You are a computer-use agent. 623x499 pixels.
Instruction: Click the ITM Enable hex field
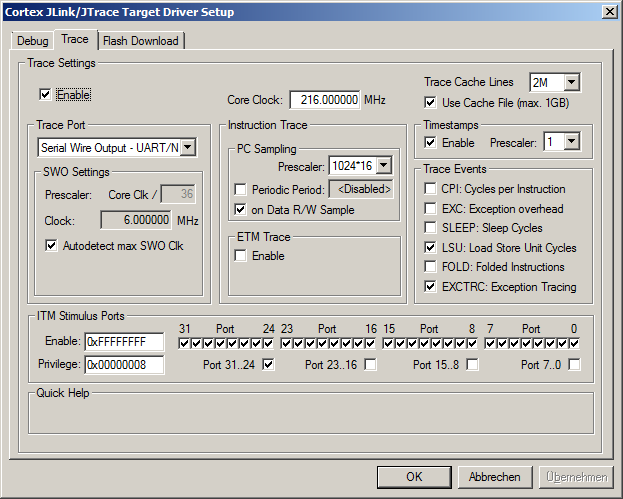(124, 342)
